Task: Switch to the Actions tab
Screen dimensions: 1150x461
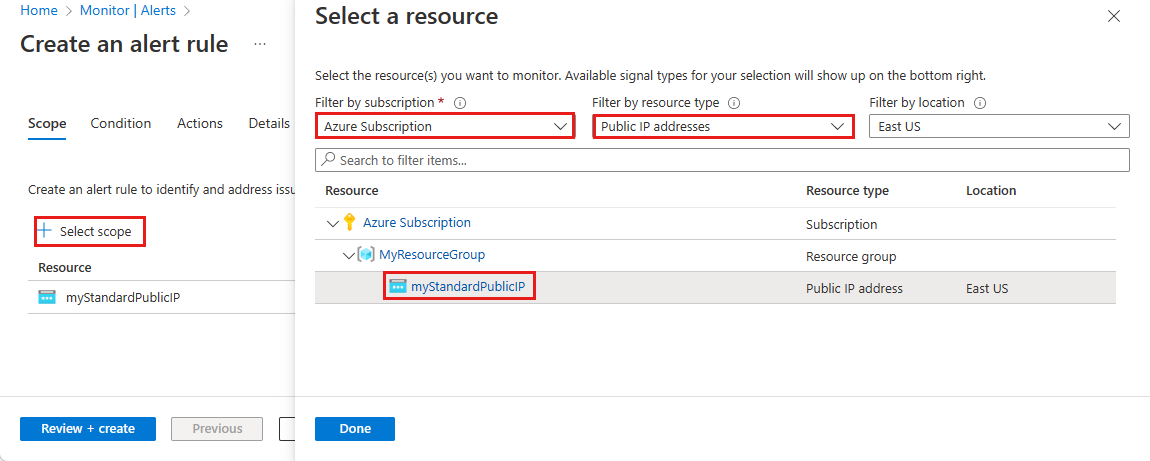Action: (x=200, y=124)
